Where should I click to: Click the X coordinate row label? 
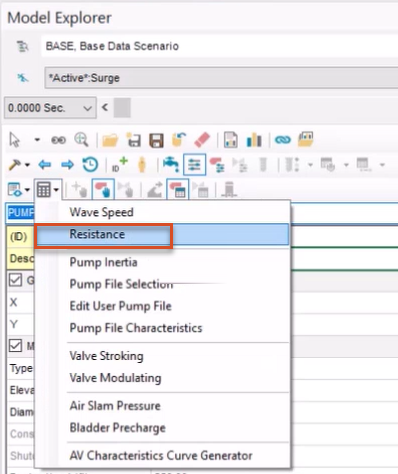click(14, 302)
